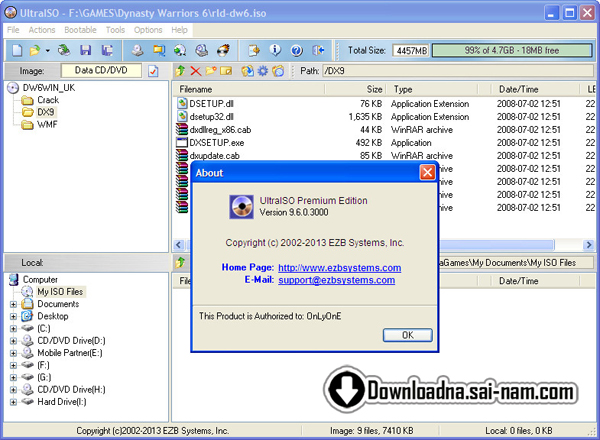
Task: Click the Open CD/DVD toolbar icon
Action: point(64,50)
